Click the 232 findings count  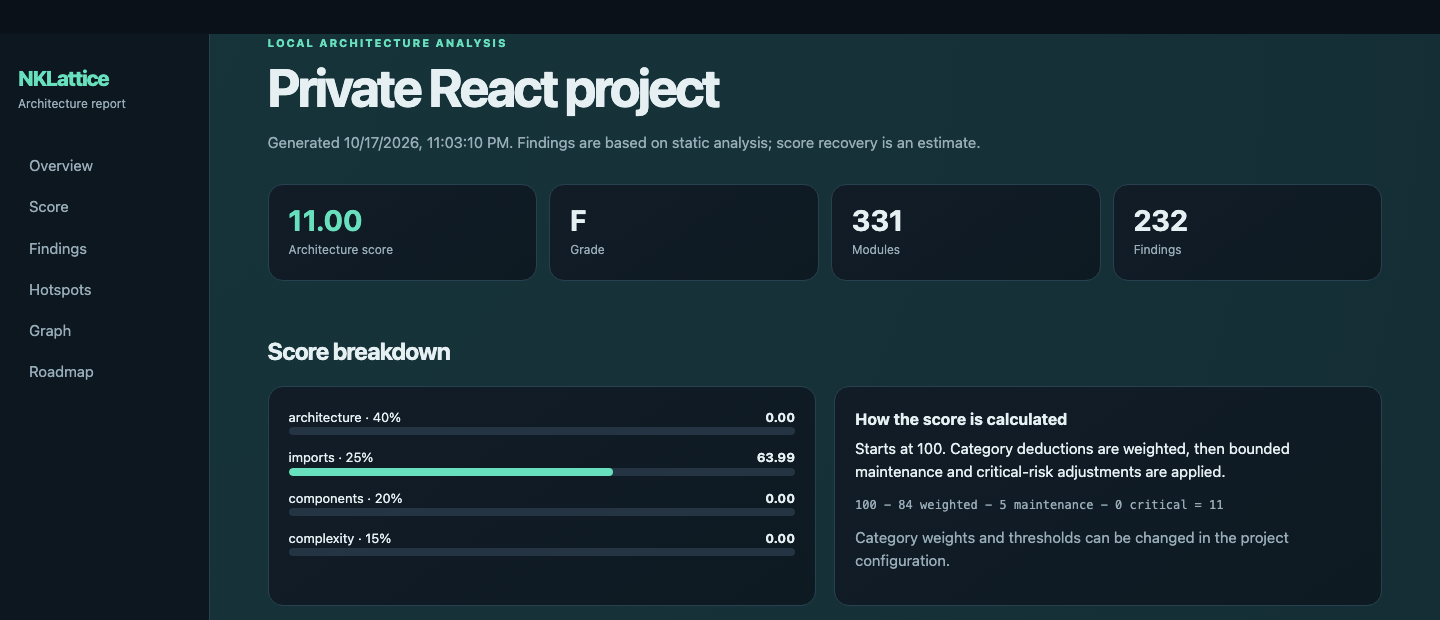1161,220
